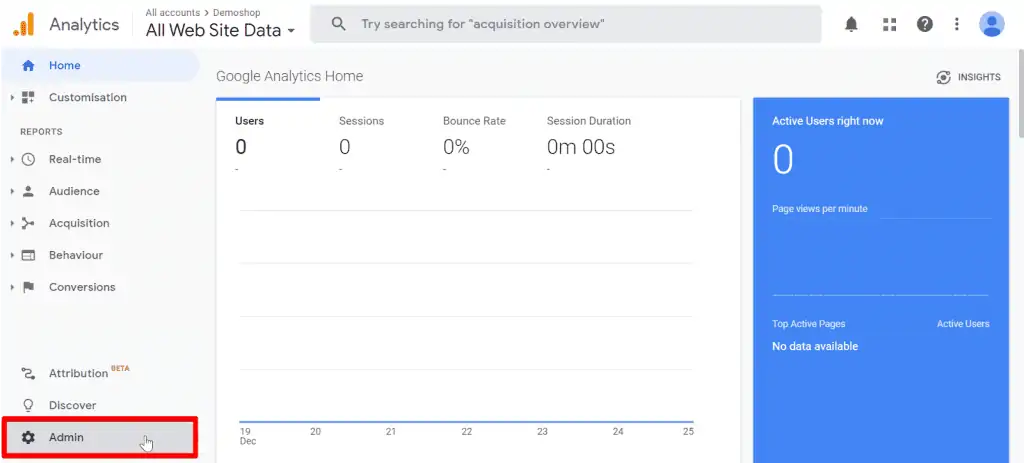Open the notifications bell

(x=851, y=25)
